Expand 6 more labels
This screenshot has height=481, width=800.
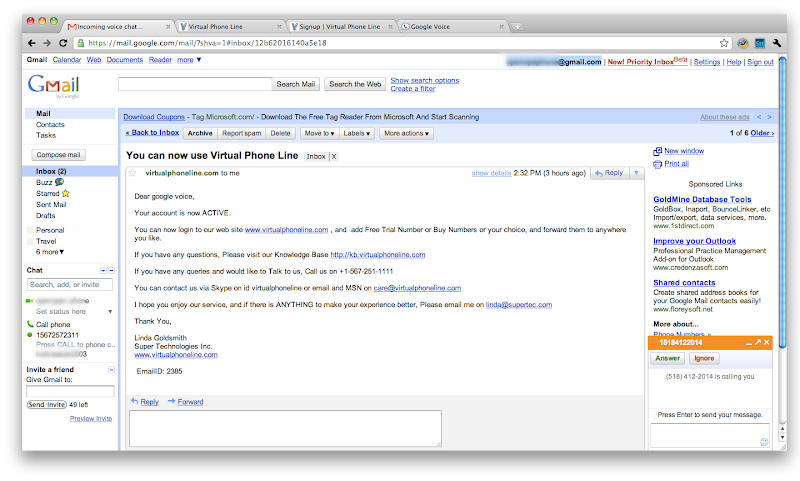[x=50, y=252]
